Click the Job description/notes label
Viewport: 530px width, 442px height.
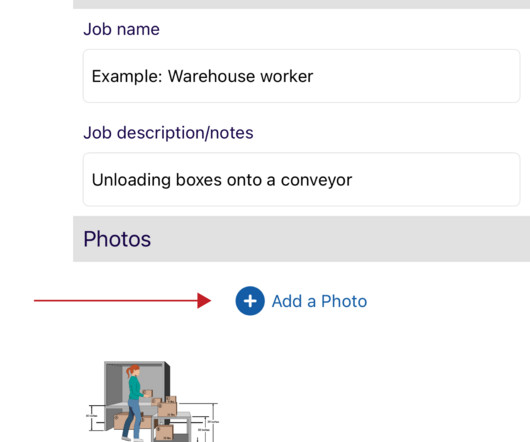[168, 133]
